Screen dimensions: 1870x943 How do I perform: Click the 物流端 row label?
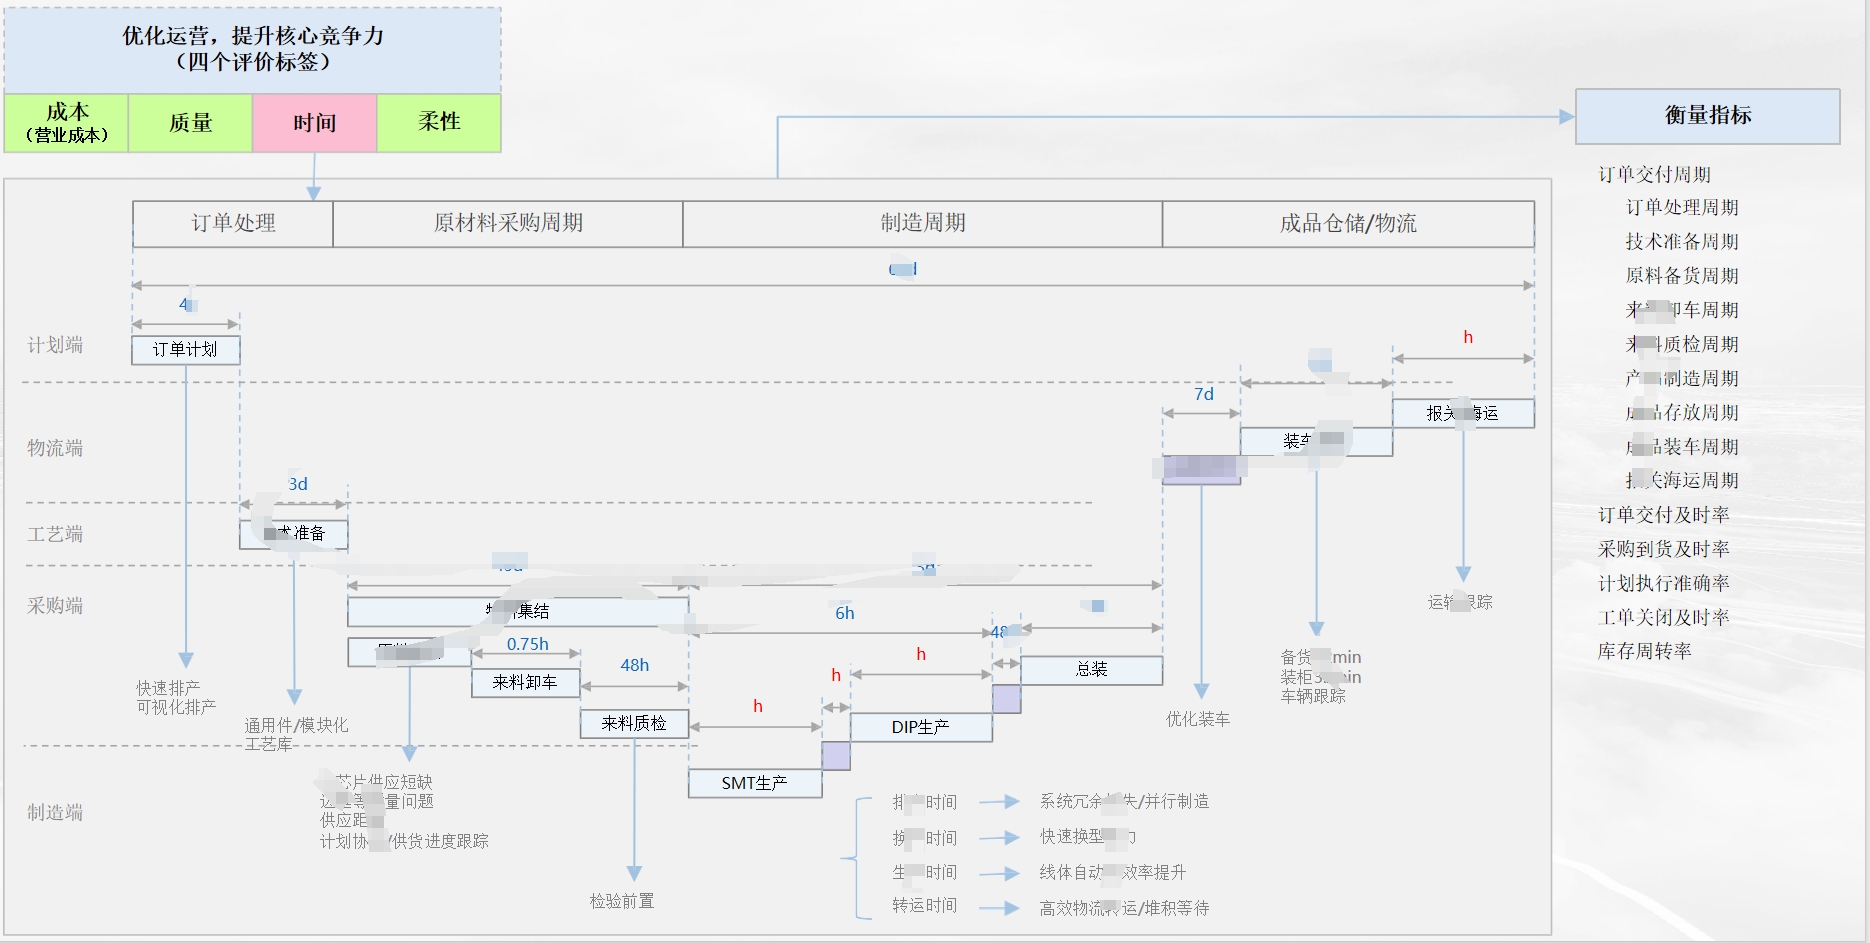(x=55, y=448)
